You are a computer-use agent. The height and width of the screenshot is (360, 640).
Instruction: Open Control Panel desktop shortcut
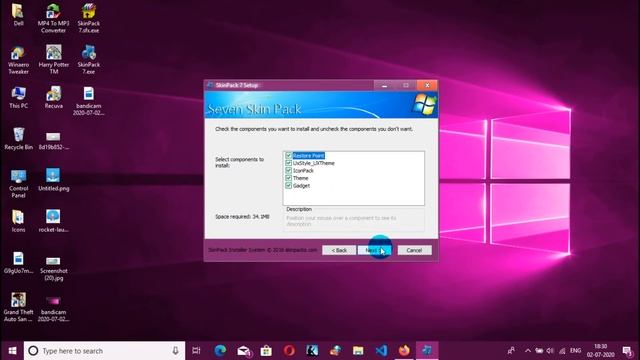pos(18,184)
